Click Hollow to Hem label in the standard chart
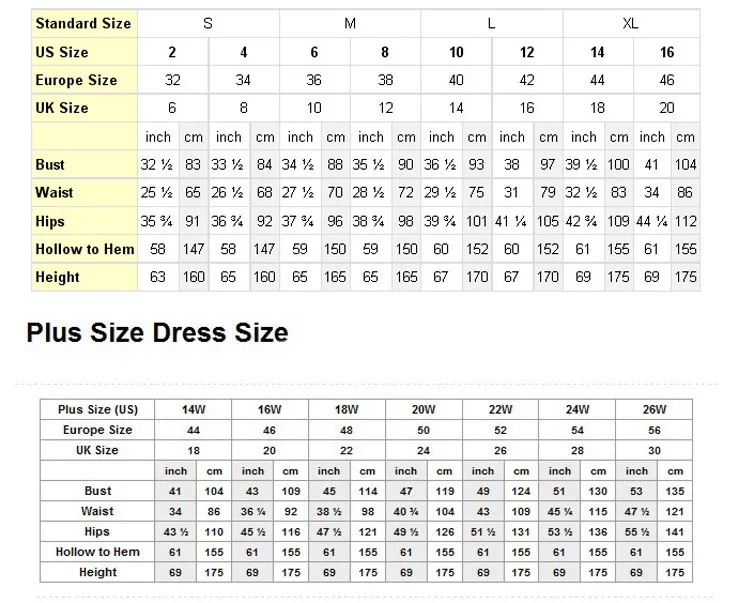Screen dimensions: 750x603 pyautogui.click(x=84, y=249)
